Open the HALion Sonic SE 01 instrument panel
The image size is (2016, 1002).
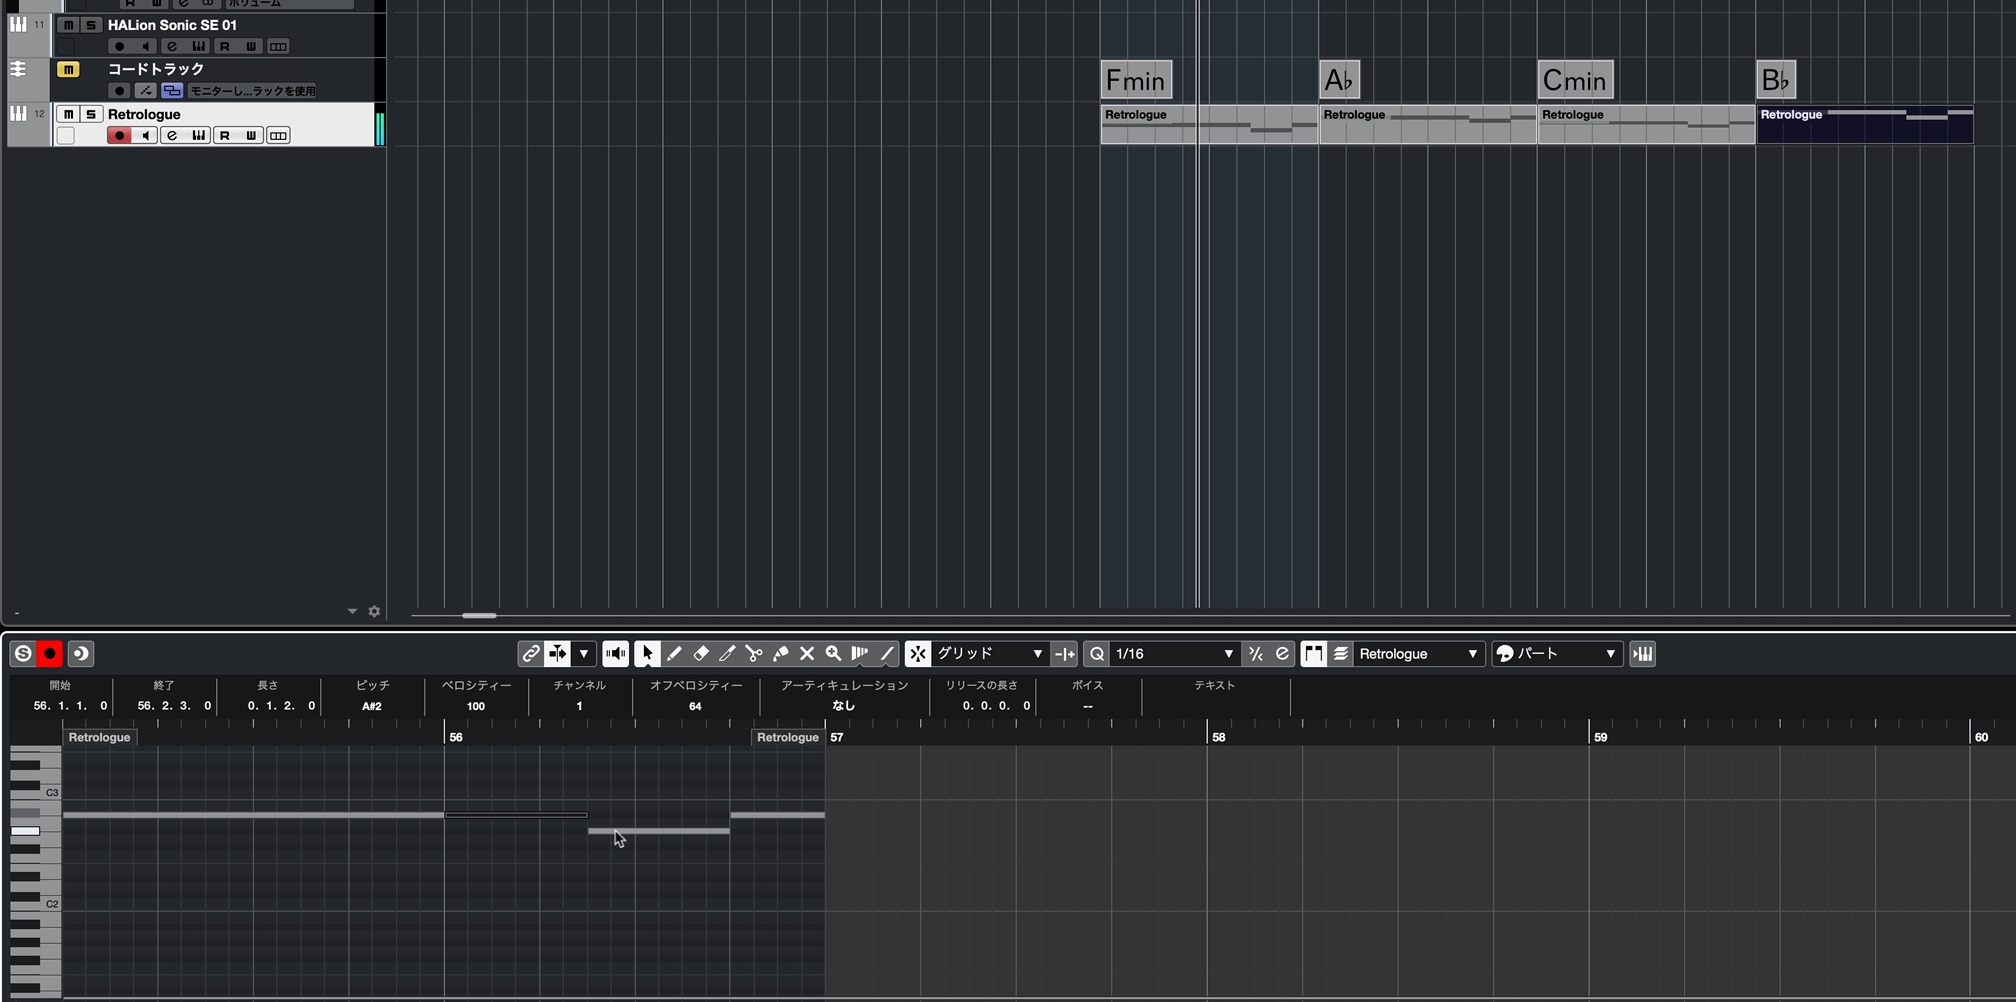coord(199,47)
